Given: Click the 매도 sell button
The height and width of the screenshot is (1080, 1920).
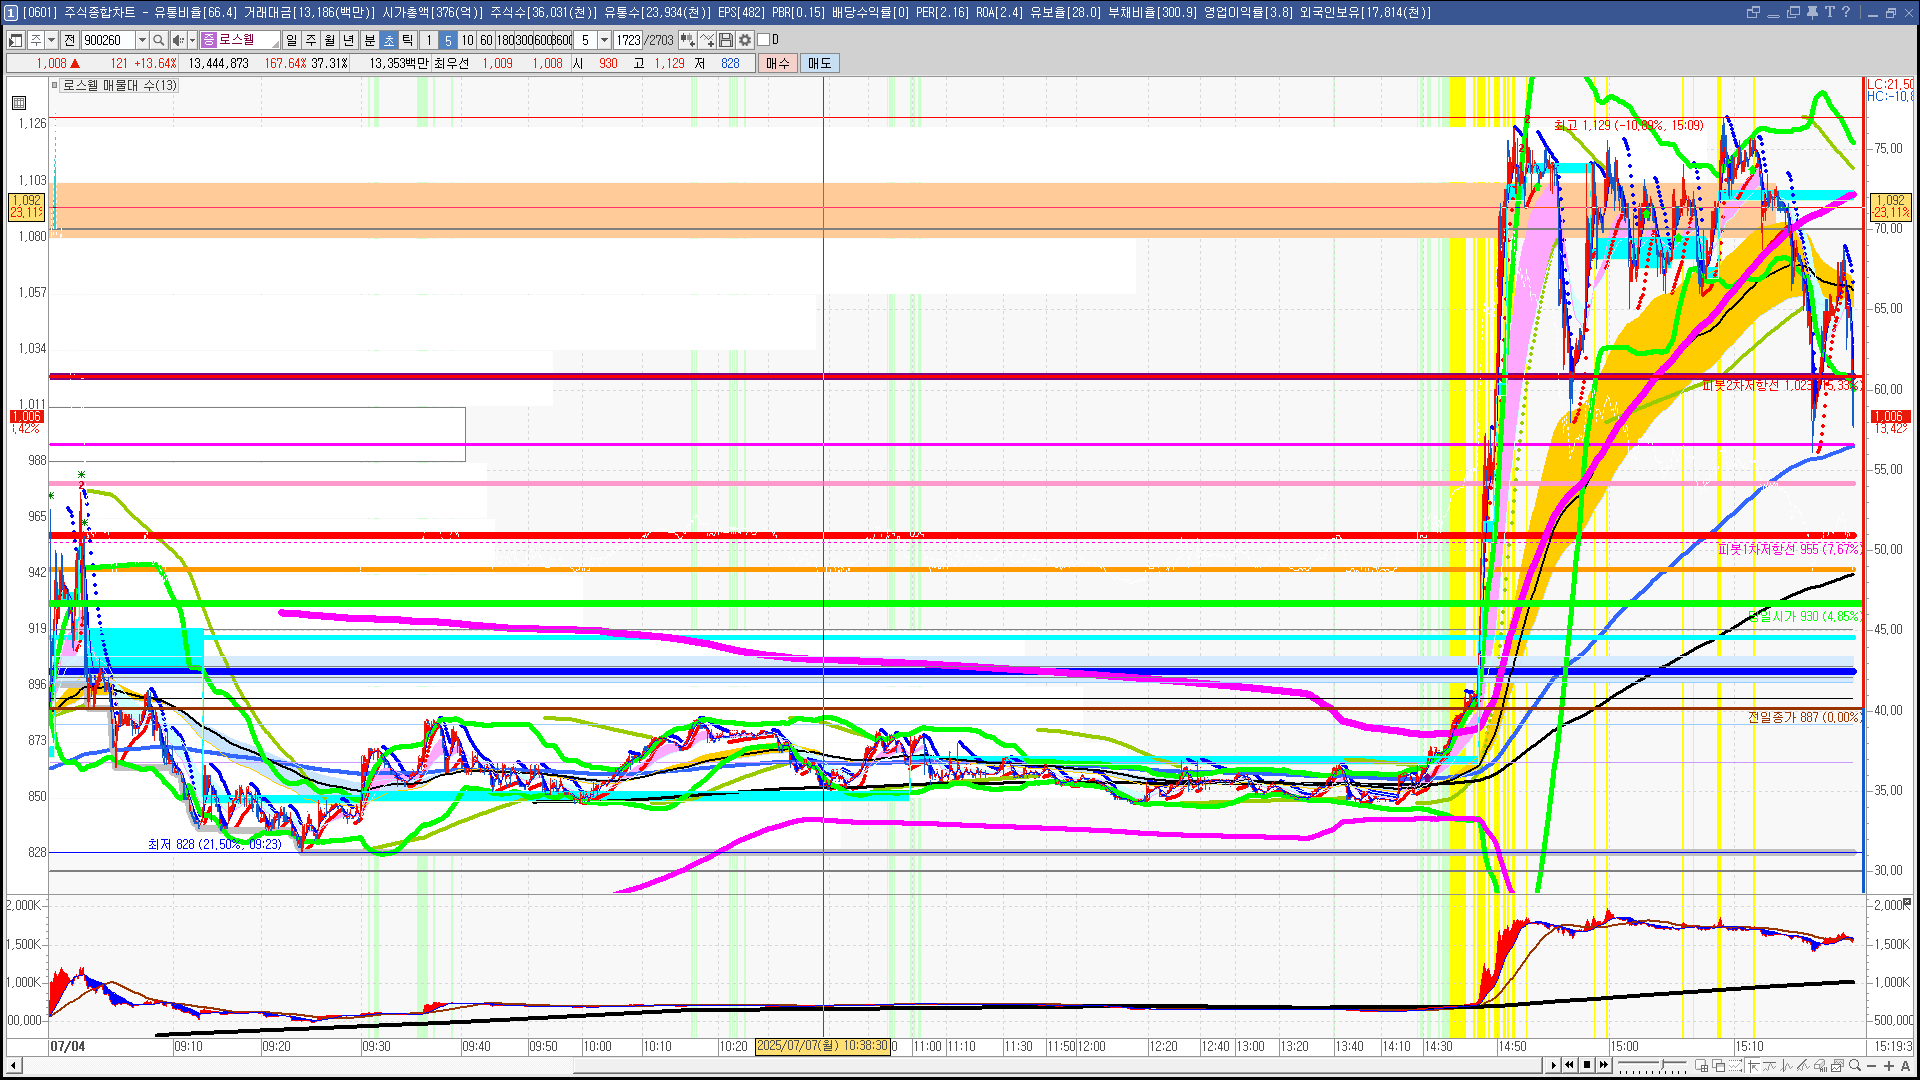Looking at the screenshot, I should tap(819, 63).
